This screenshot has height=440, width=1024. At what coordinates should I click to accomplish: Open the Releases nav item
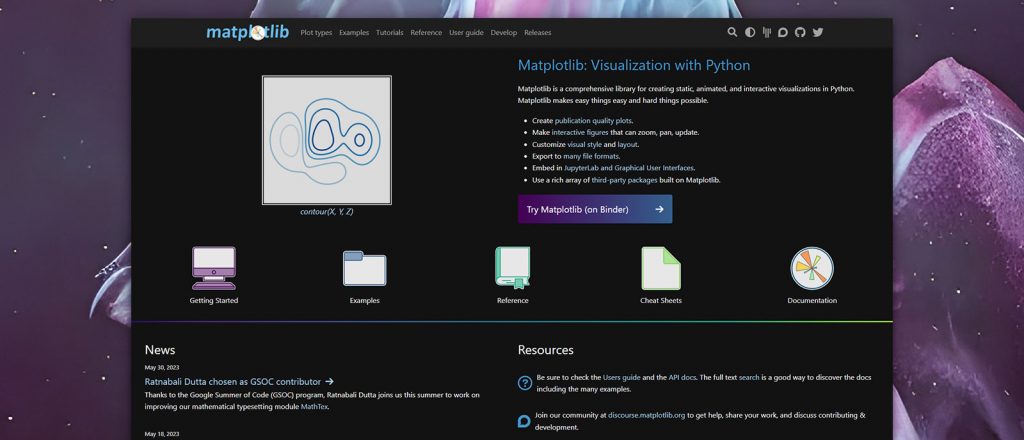[x=537, y=33]
